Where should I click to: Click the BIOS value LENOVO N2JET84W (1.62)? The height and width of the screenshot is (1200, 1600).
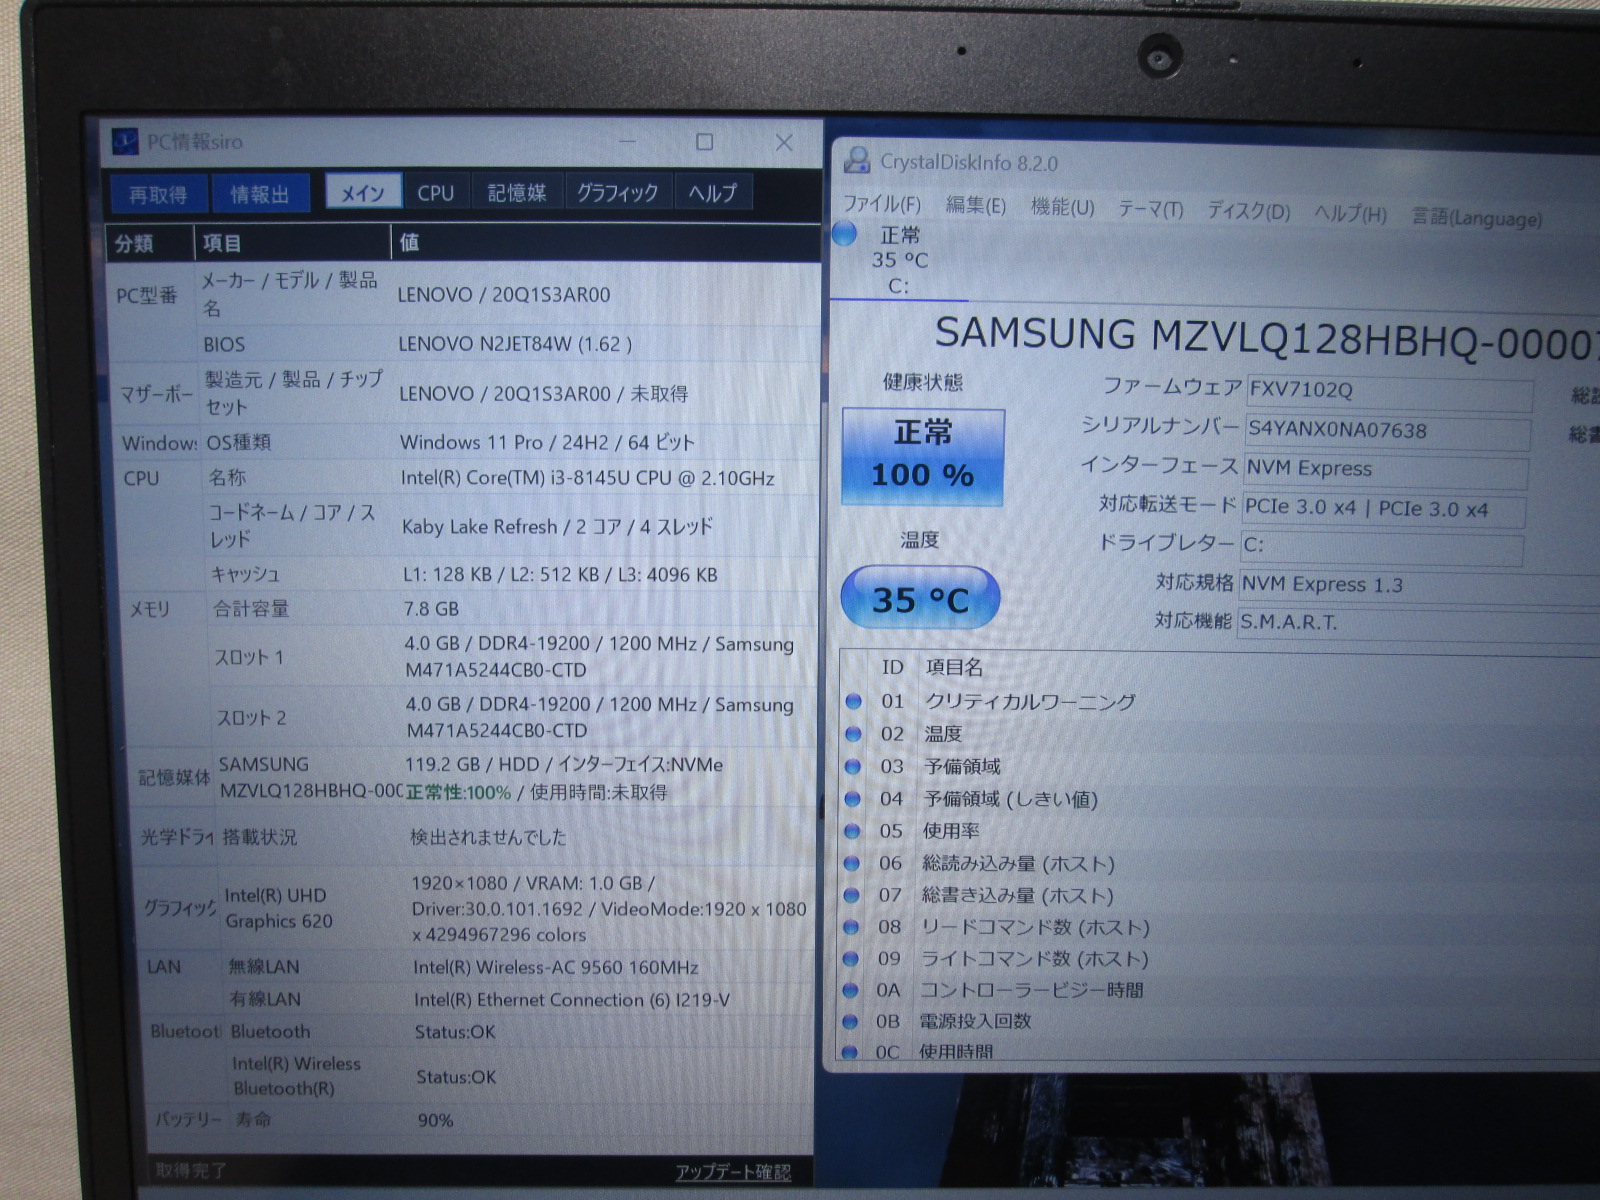515,344
